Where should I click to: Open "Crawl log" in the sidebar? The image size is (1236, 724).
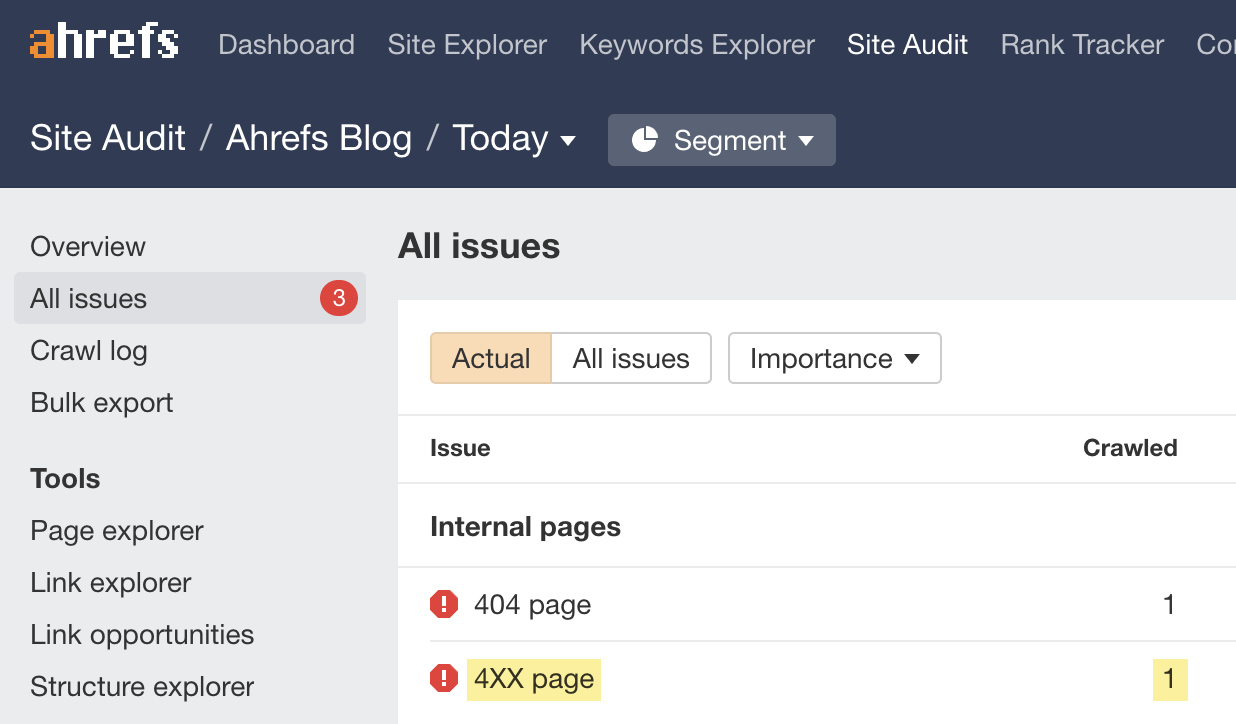[x=88, y=350]
